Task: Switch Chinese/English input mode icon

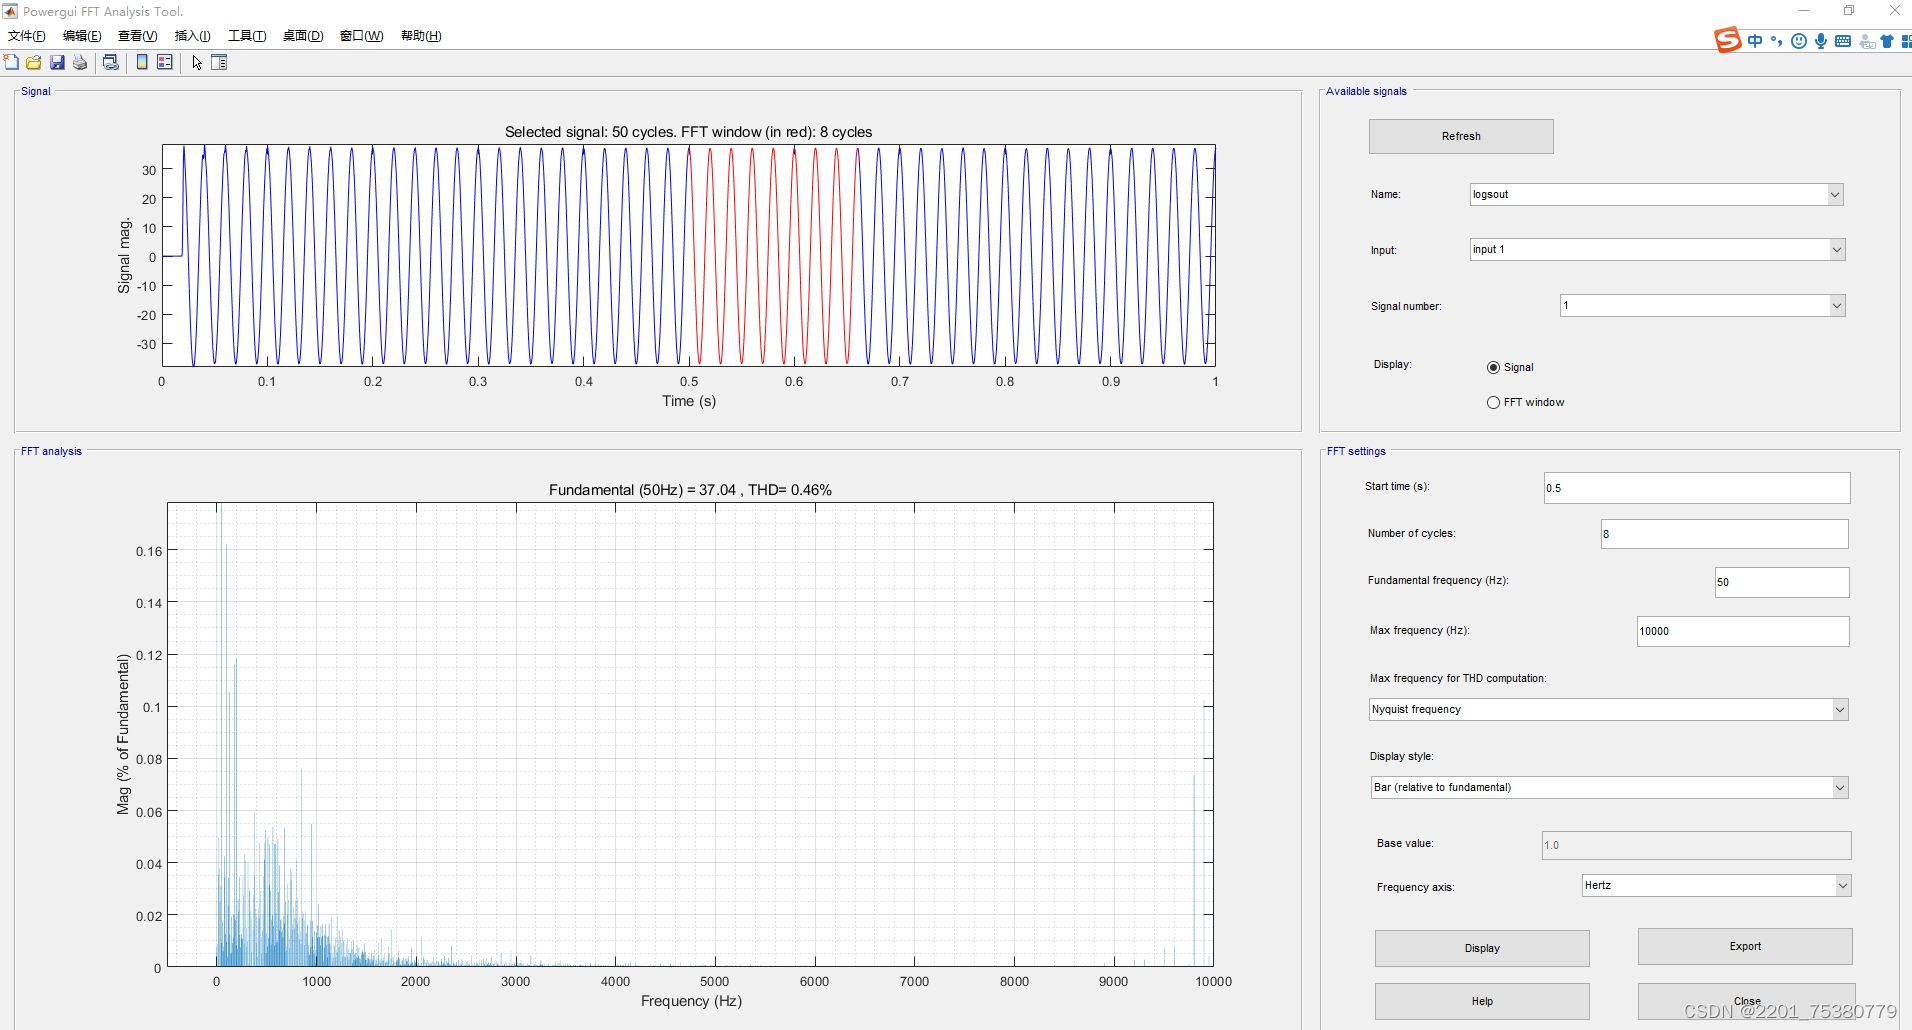Action: coord(1755,41)
